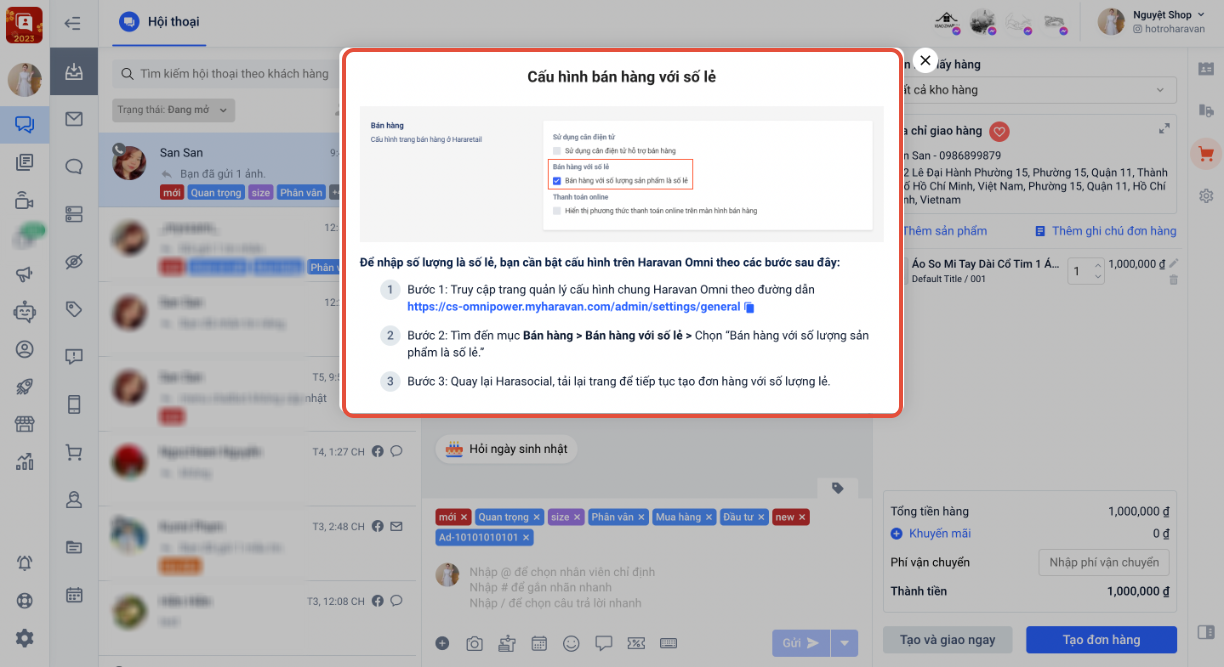This screenshot has width=1224, height=667.
Task: Open the tag icon above message tags
Action: (x=838, y=488)
